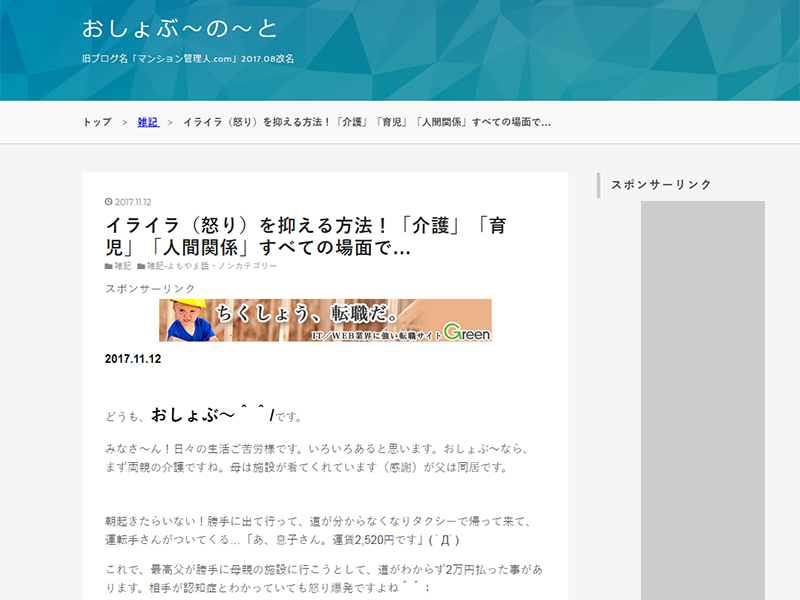Click the breadcrumb text イライラ（怒り）を抑える方法

[367, 122]
